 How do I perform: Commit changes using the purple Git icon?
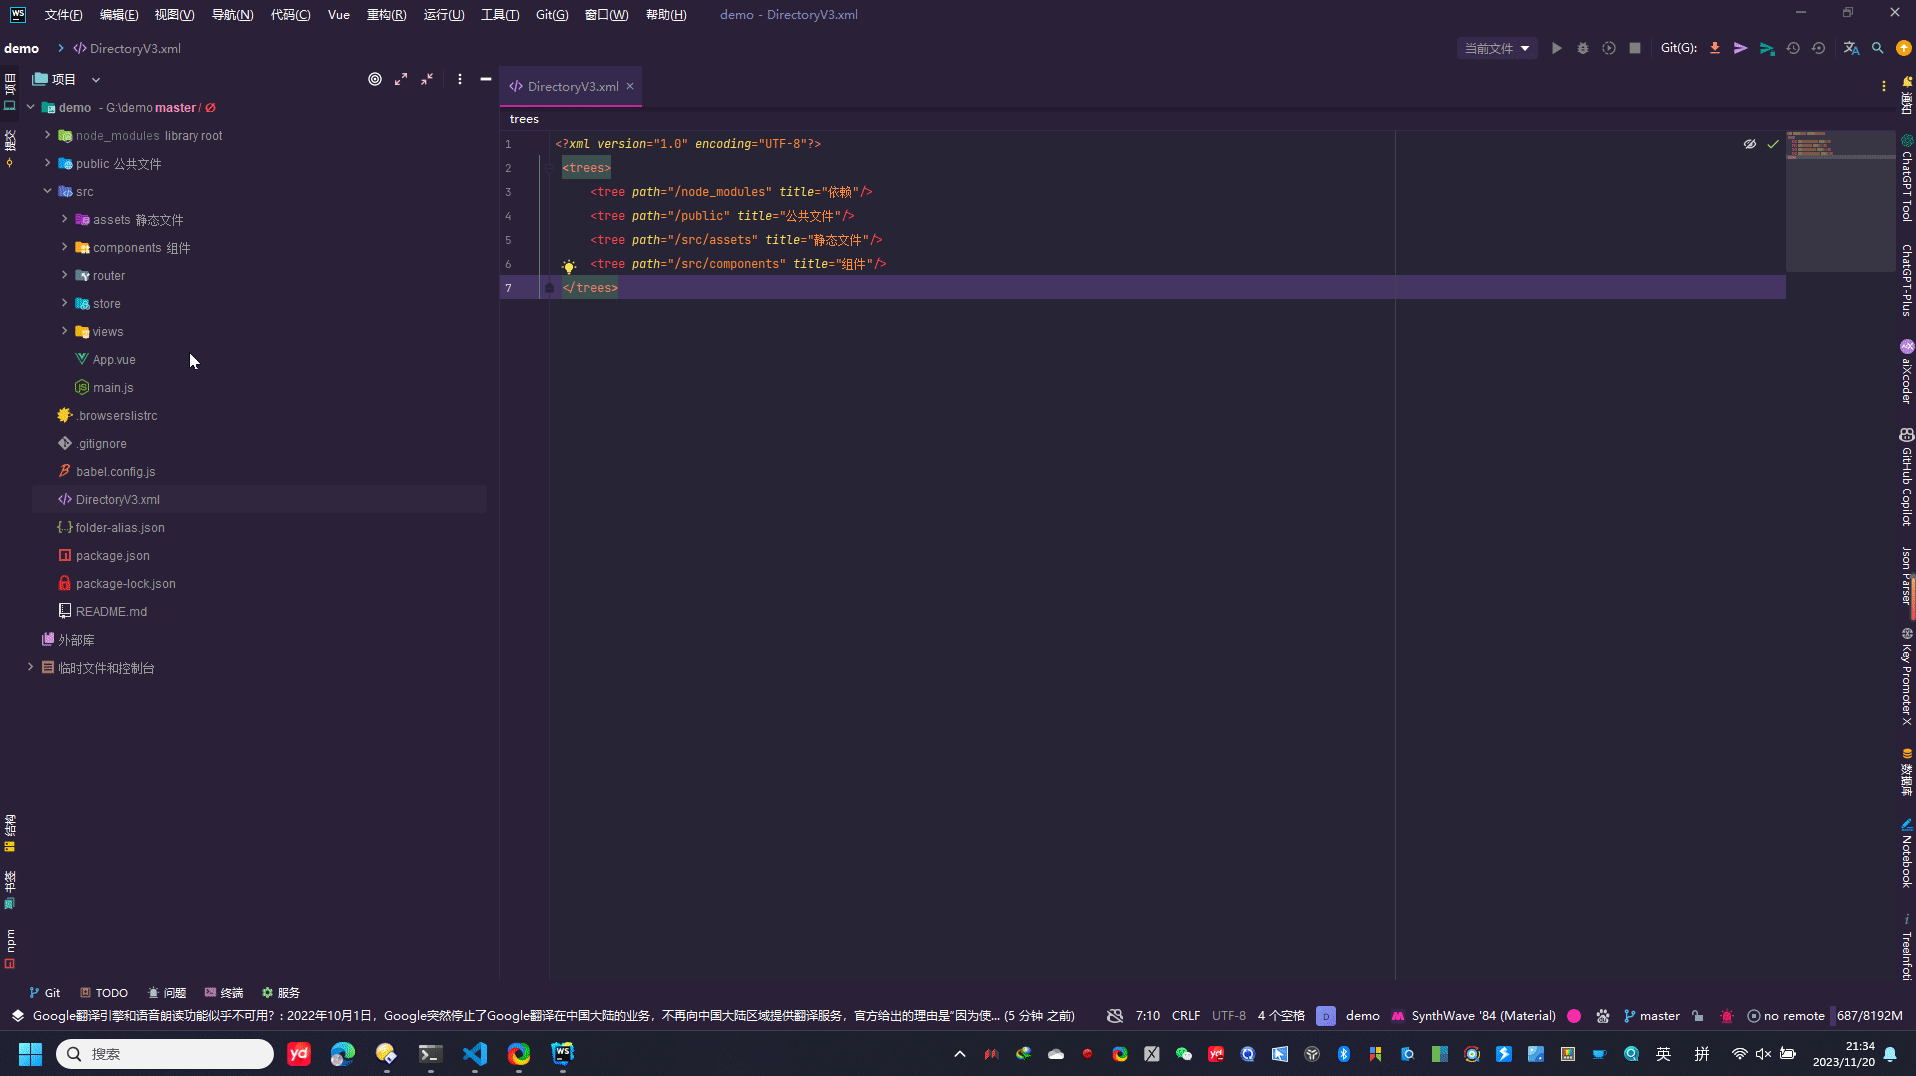1741,48
